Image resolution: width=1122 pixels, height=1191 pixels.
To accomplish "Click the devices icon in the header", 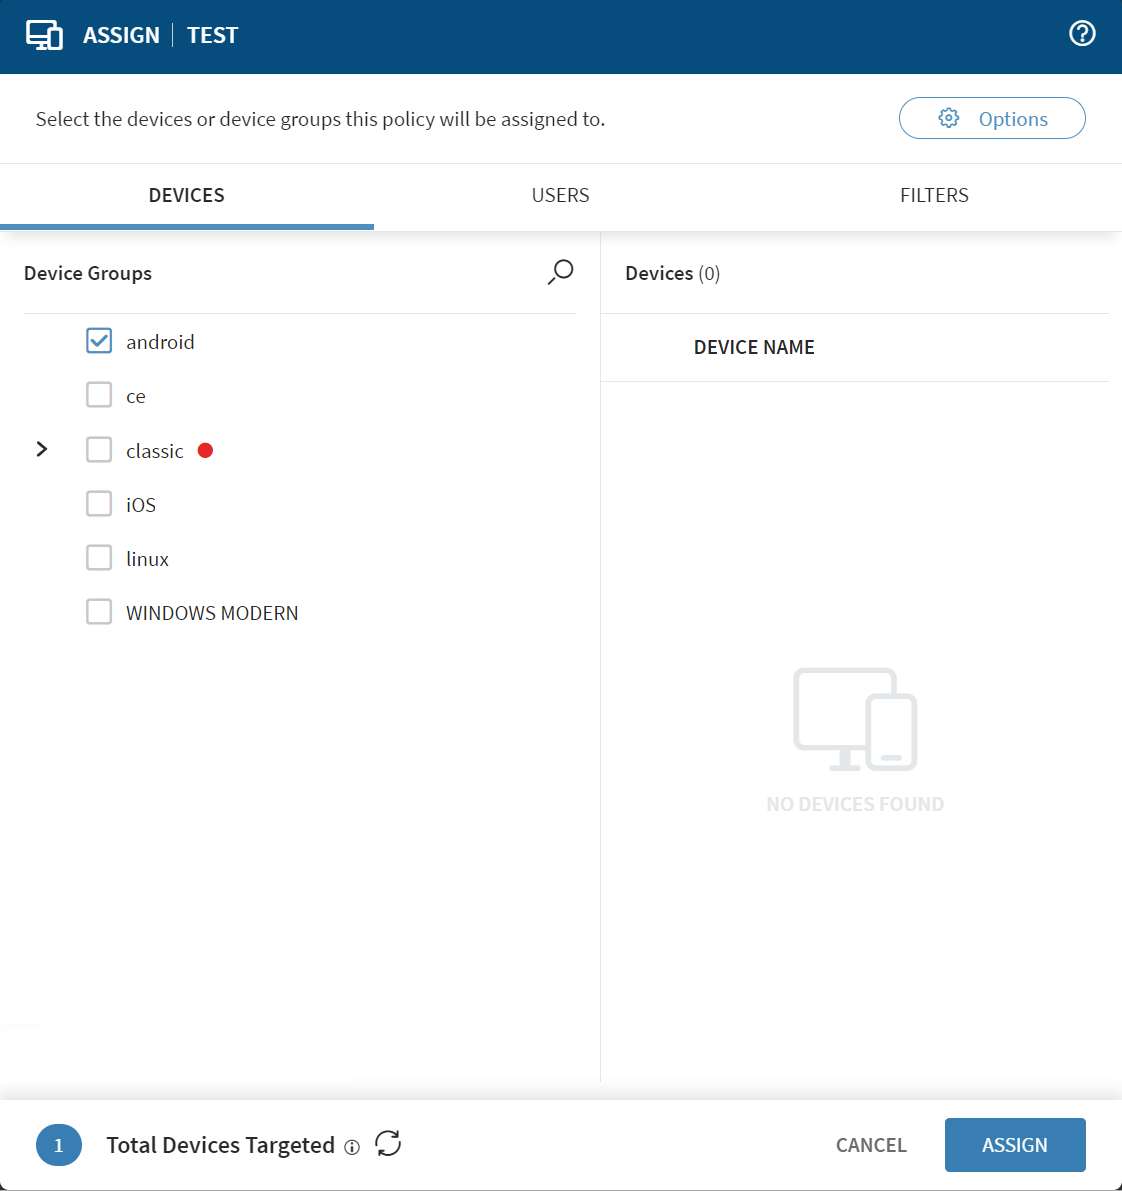I will coord(44,35).
